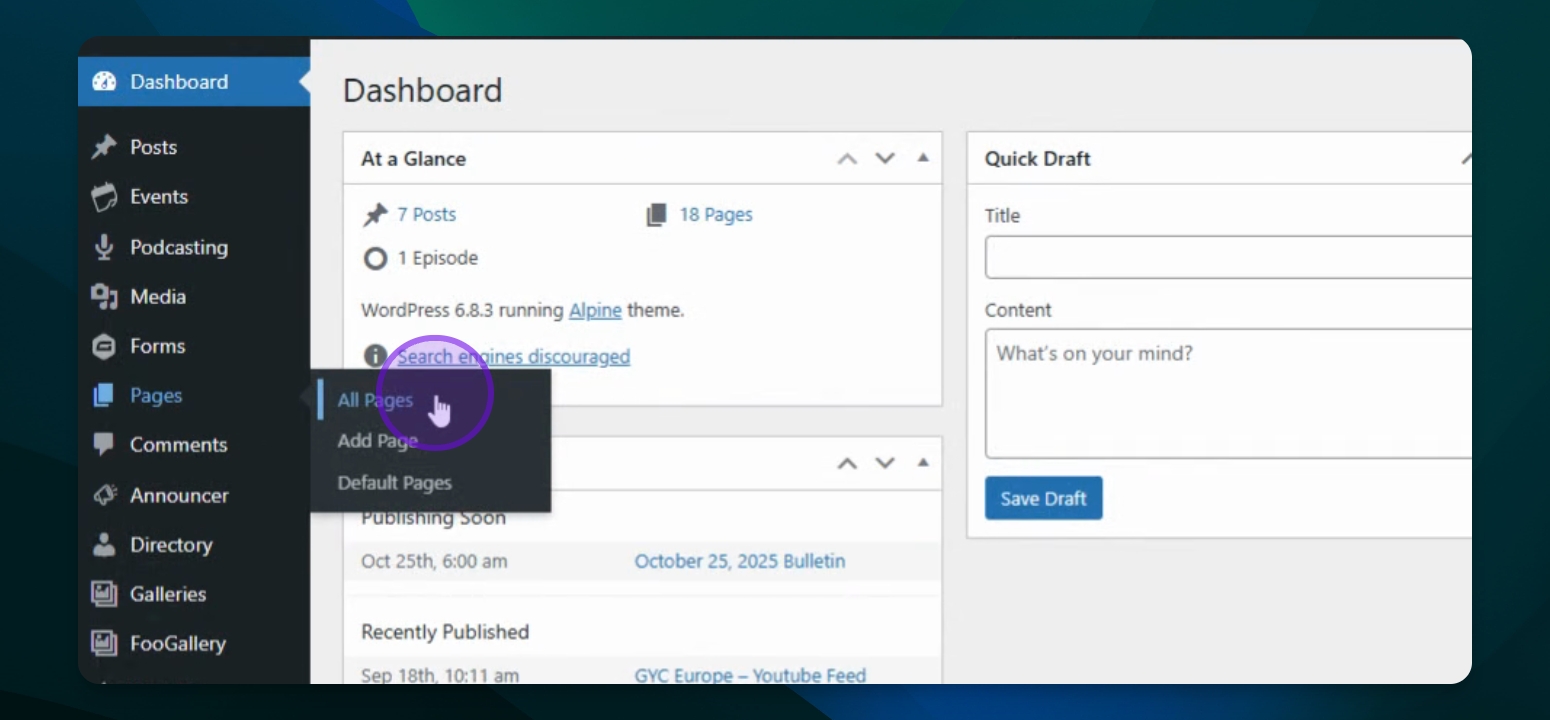The width and height of the screenshot is (1550, 720).
Task: Click the Podcasting microphone icon
Action: [x=104, y=247]
